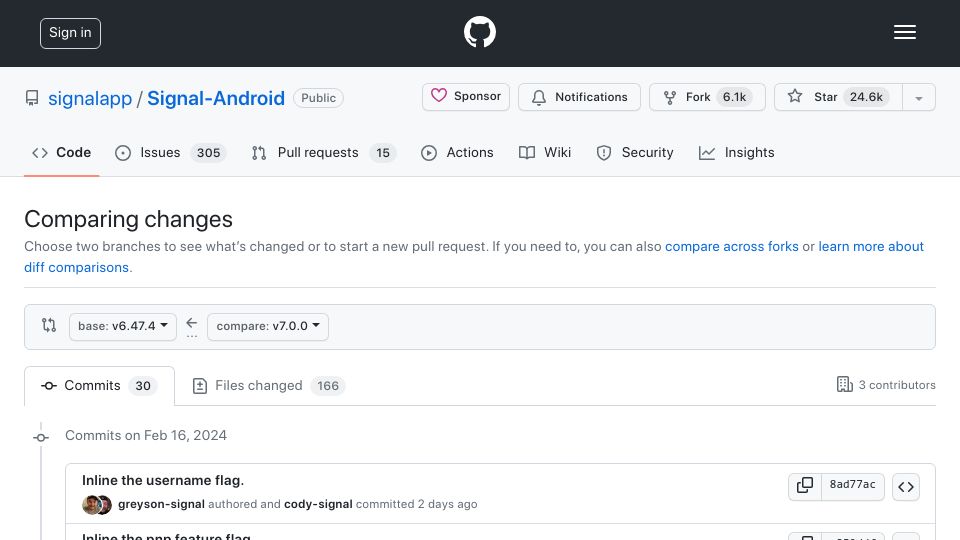Click the left arrow between base and compare
Viewport: 960px width, 540px height.
pos(192,323)
